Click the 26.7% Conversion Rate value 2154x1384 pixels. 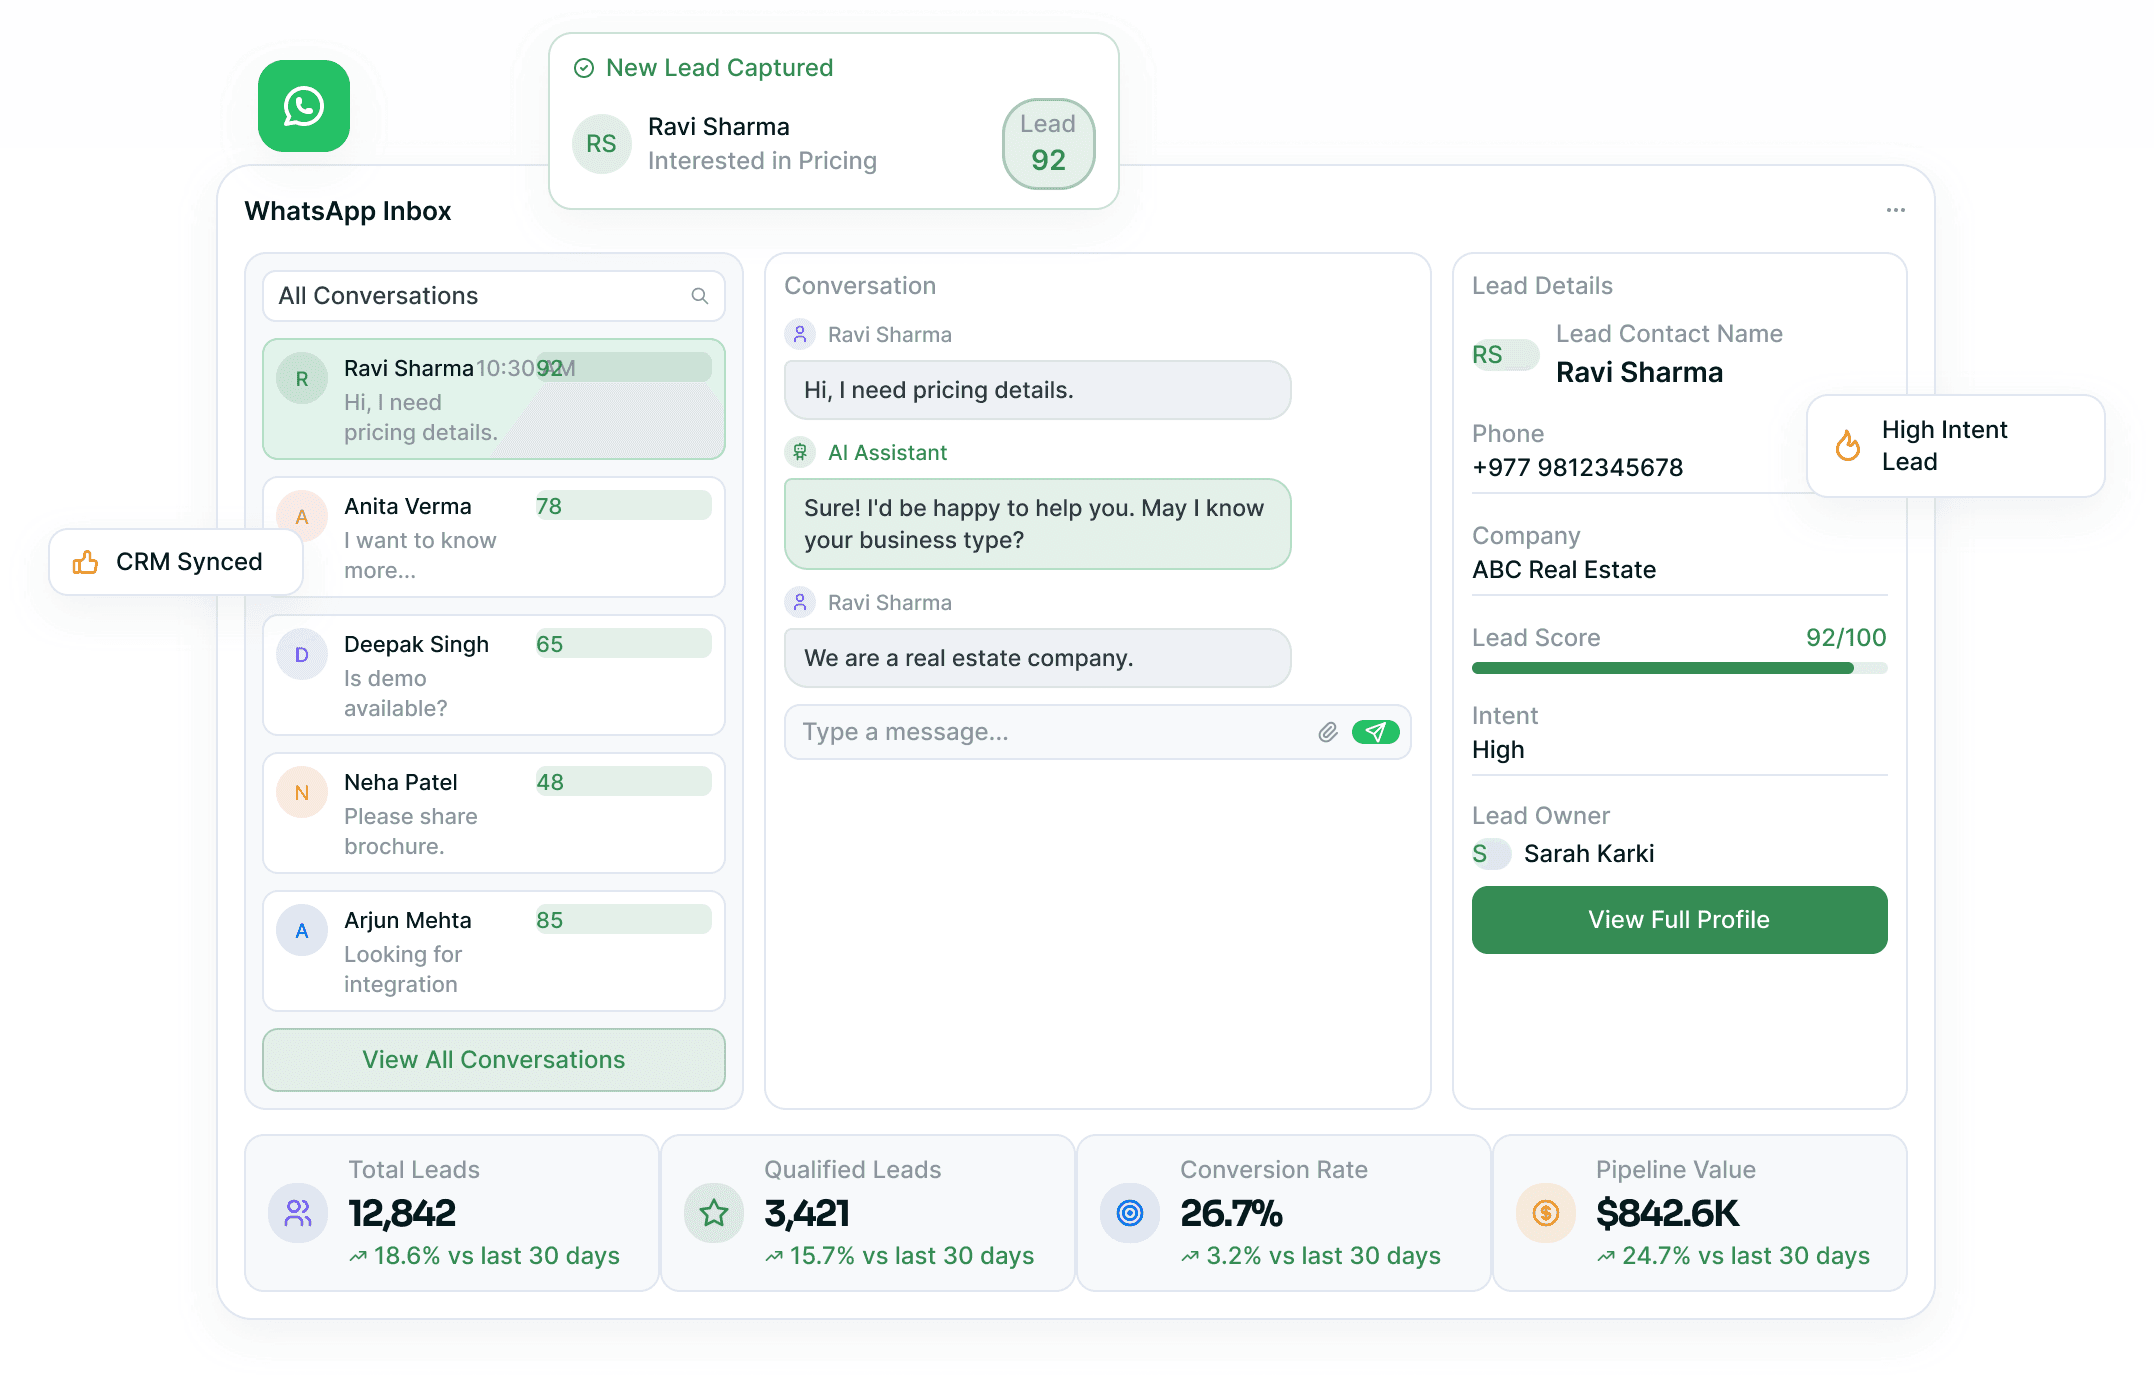[x=1231, y=1213]
